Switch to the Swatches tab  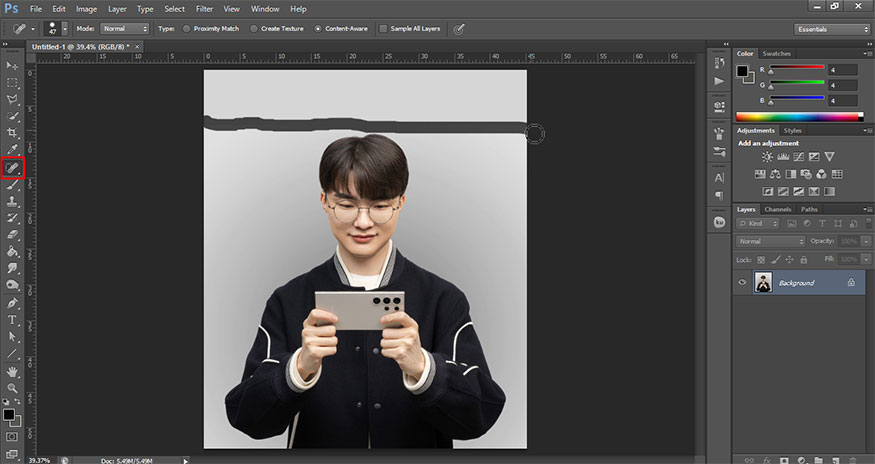[777, 53]
